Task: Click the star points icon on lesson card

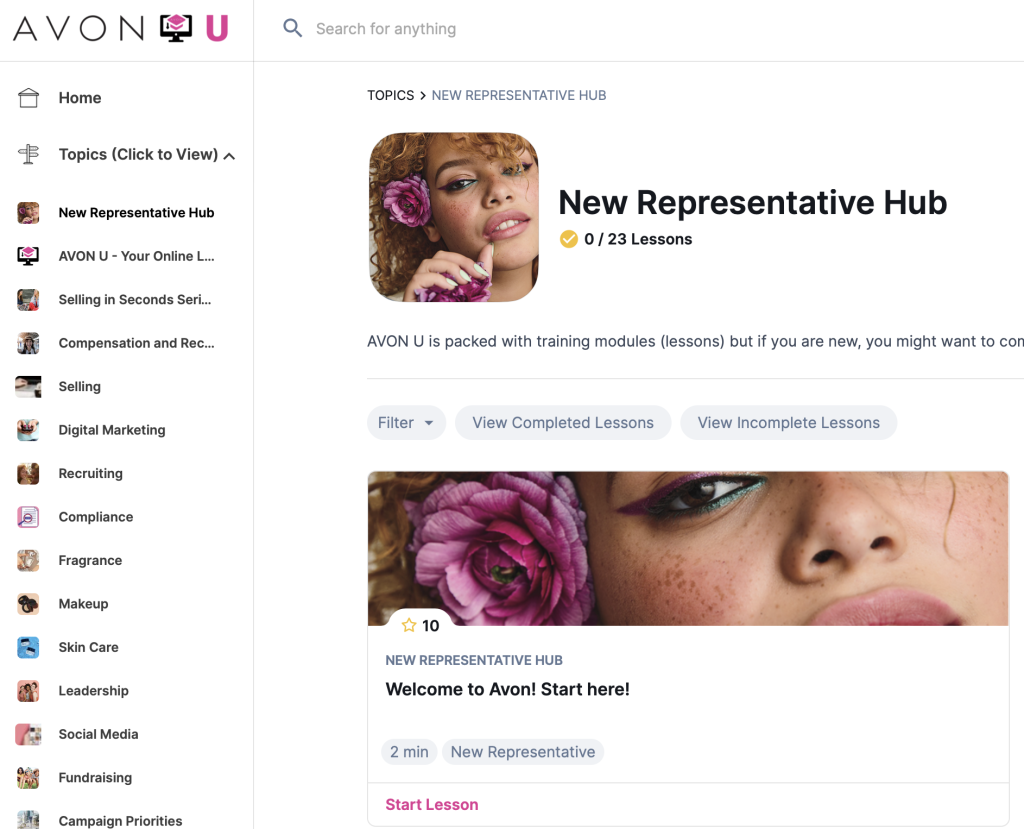Action: [x=409, y=625]
